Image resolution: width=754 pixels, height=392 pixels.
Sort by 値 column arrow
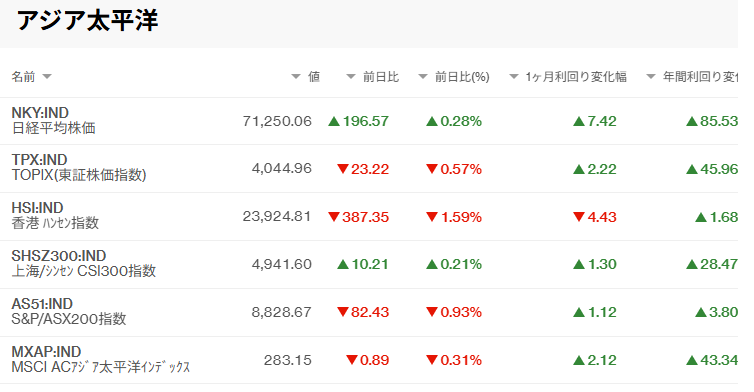296,76
